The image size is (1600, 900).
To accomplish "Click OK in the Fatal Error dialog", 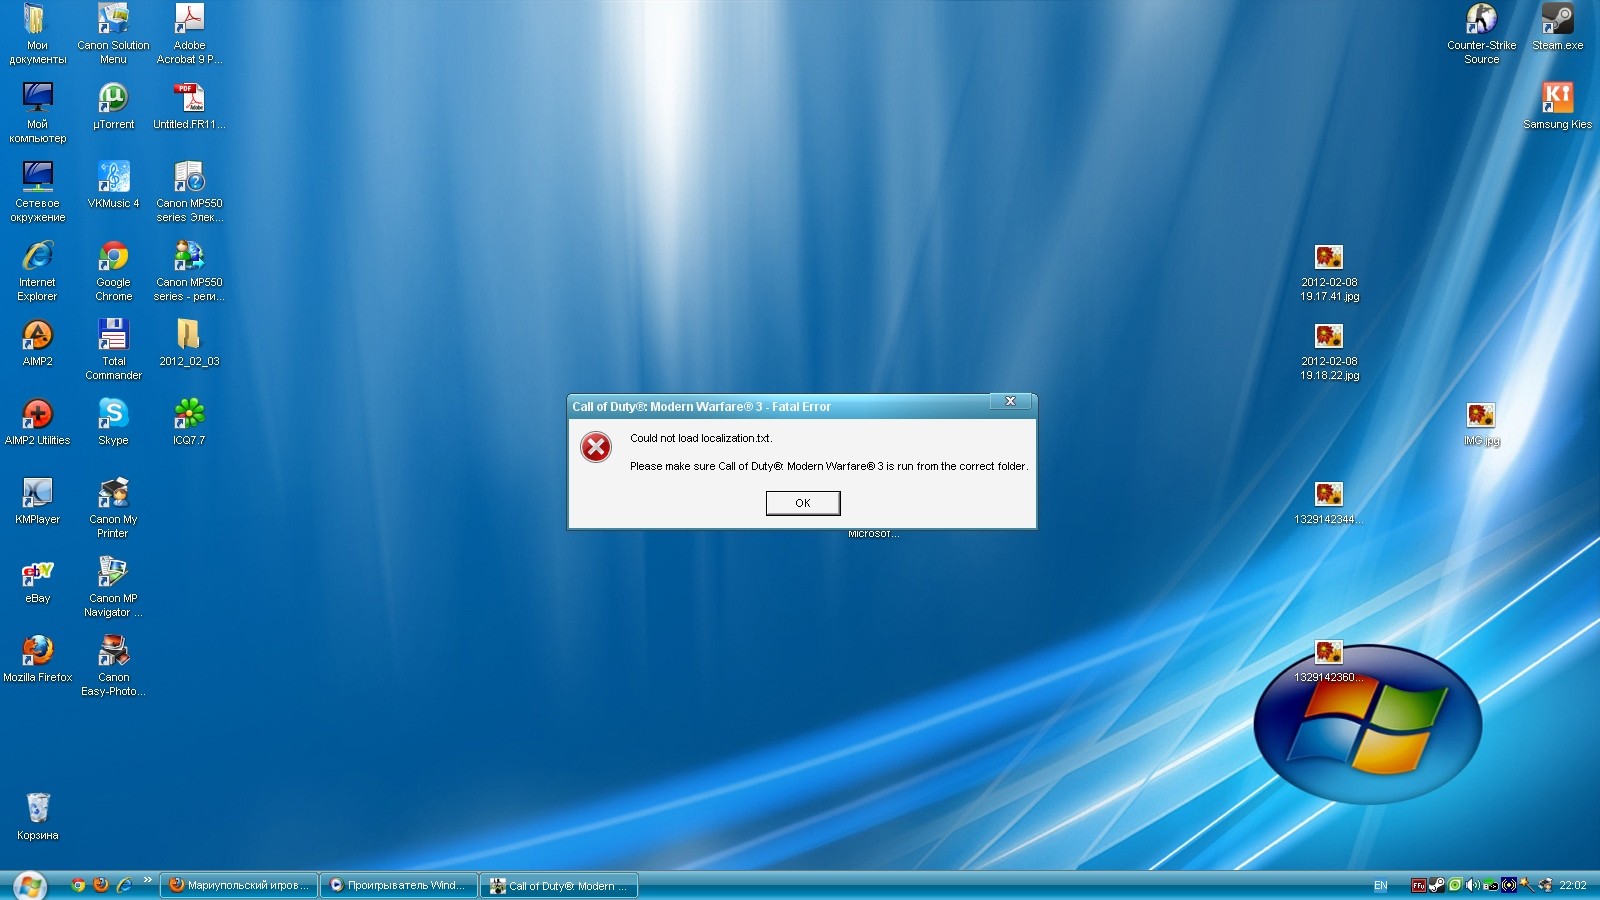I will [x=803, y=503].
